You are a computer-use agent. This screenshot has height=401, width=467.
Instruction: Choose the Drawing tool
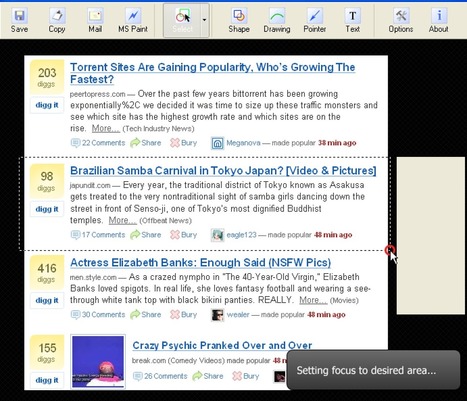click(x=277, y=21)
